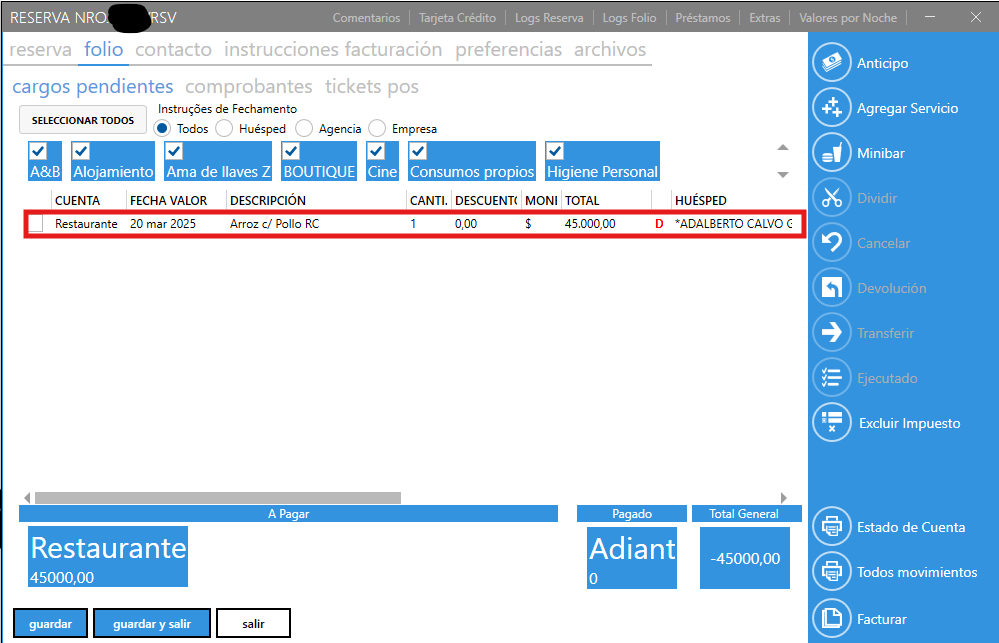Image resolution: width=999 pixels, height=643 pixels.
Task: Click the Anticipo money icon
Action: [831, 63]
